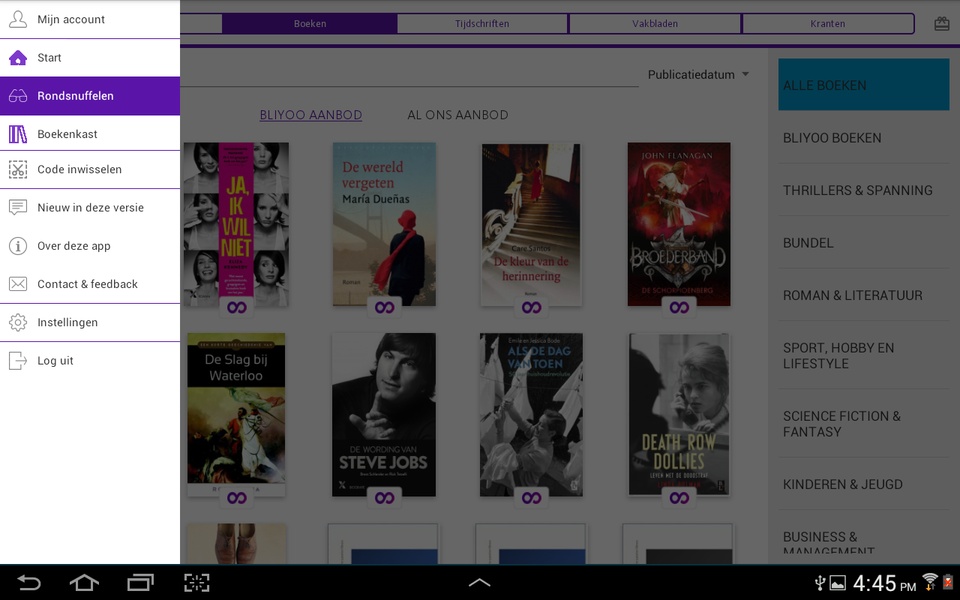Screen dimensions: 960x600
Task: Select the Rondsnuffelen glasses icon
Action: click(18, 96)
